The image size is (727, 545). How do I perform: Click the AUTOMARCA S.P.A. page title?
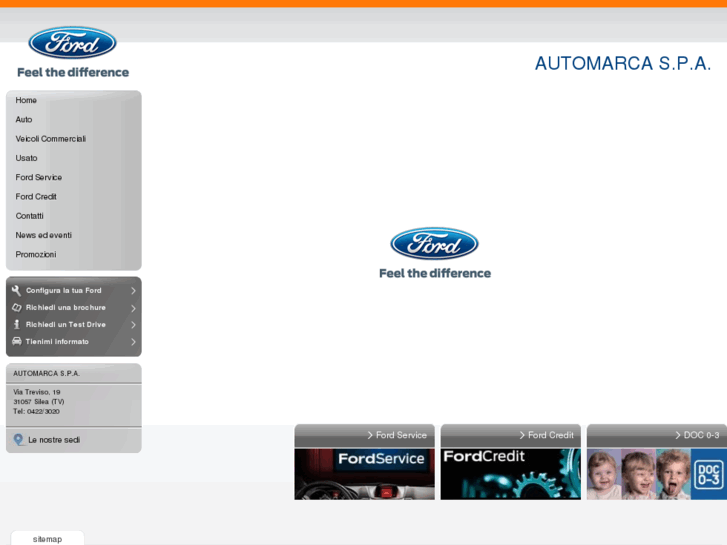[x=623, y=64]
